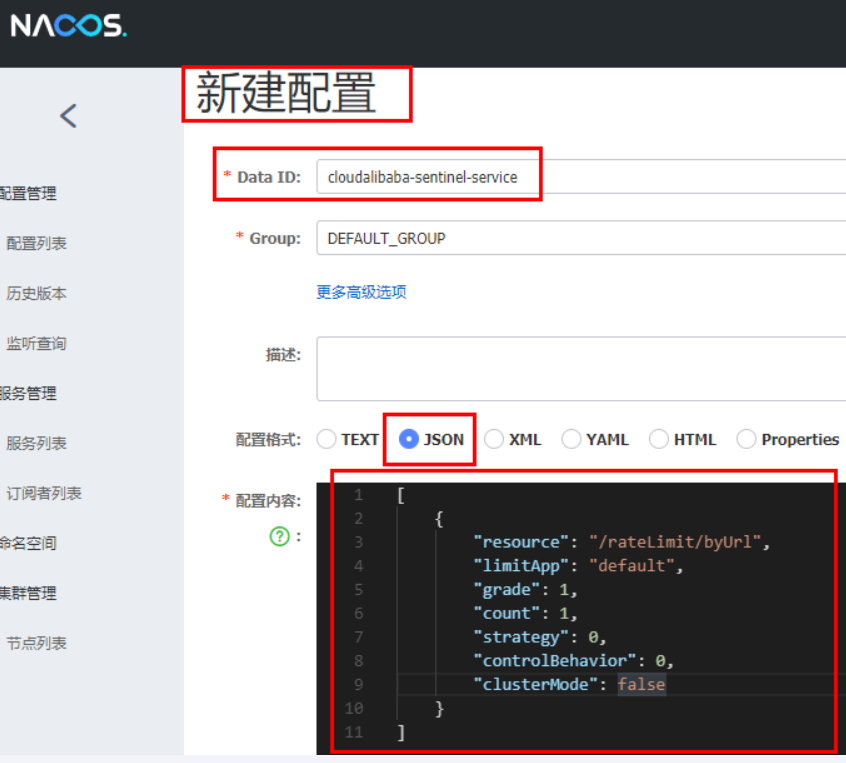Click the "controlBehavior" line in editor
Viewport: 846px width, 763px height.
tap(573, 660)
